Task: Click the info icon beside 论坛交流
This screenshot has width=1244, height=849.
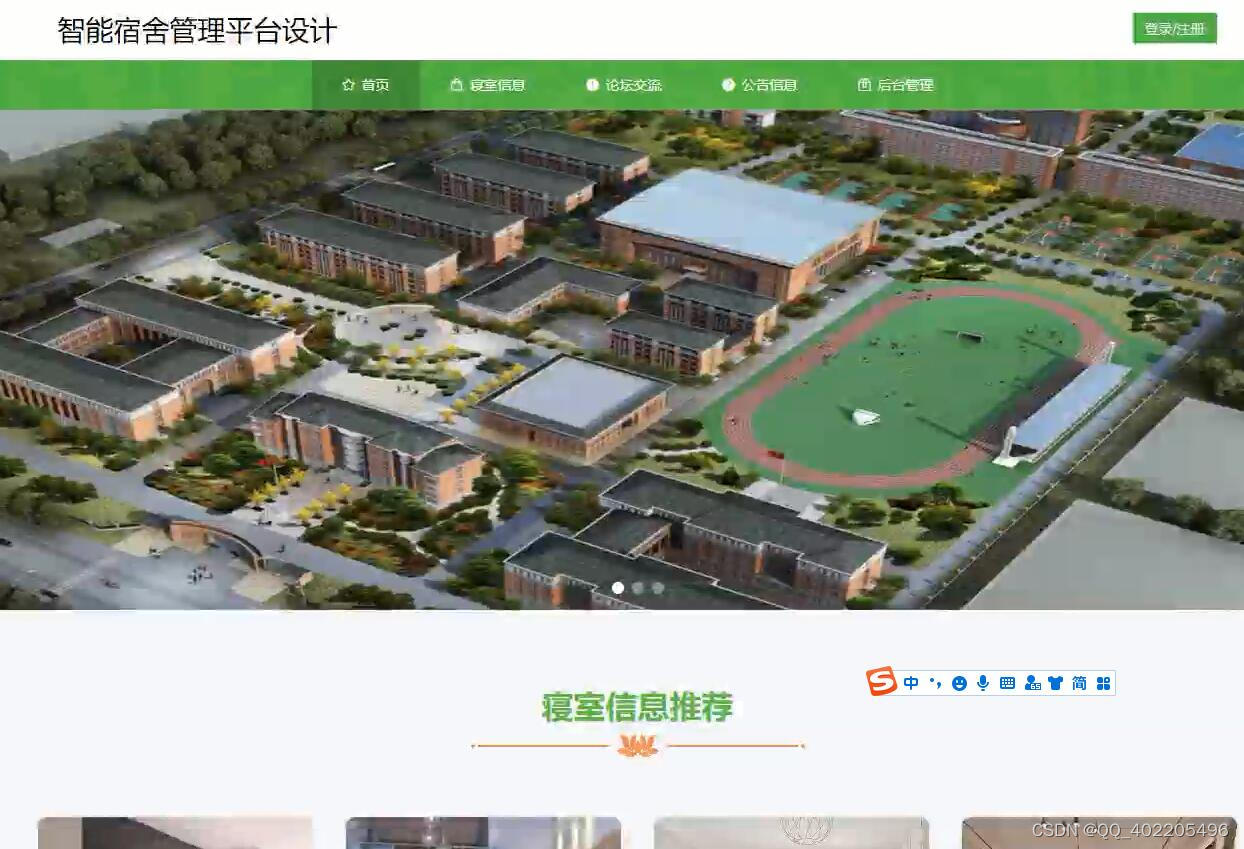Action: pos(593,85)
